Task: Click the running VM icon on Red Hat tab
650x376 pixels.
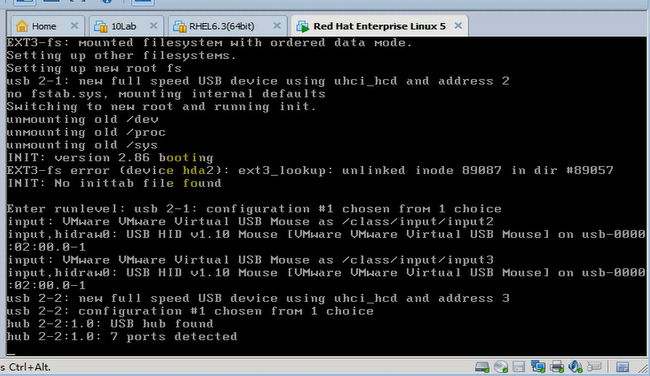Action: (303, 26)
